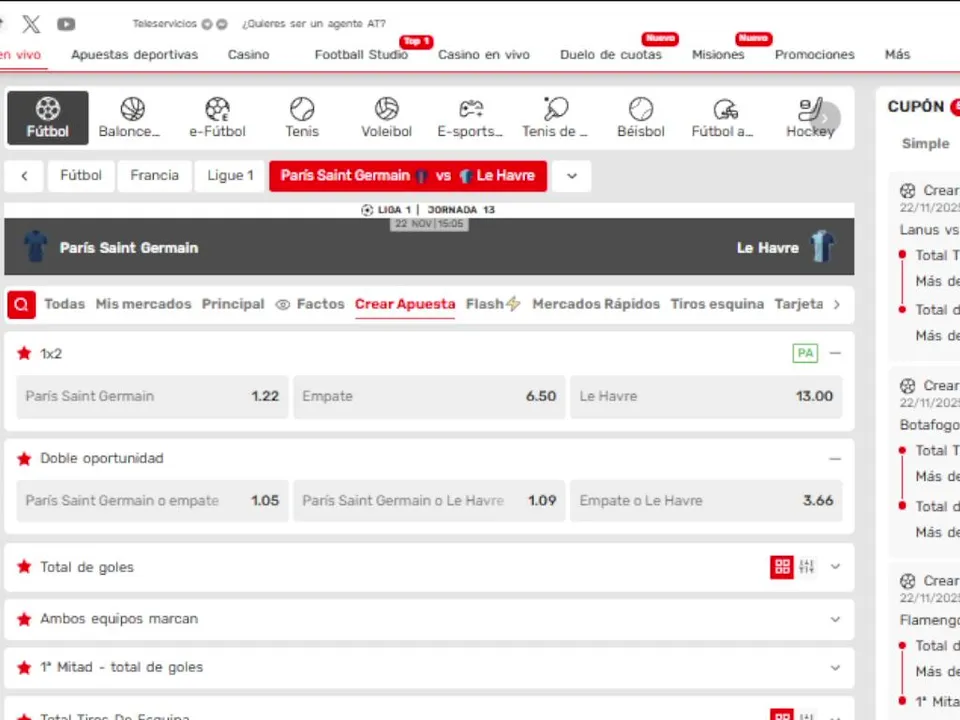The height and width of the screenshot is (720, 960).
Task: Switch to Mis mercados tab
Action: [x=143, y=304]
